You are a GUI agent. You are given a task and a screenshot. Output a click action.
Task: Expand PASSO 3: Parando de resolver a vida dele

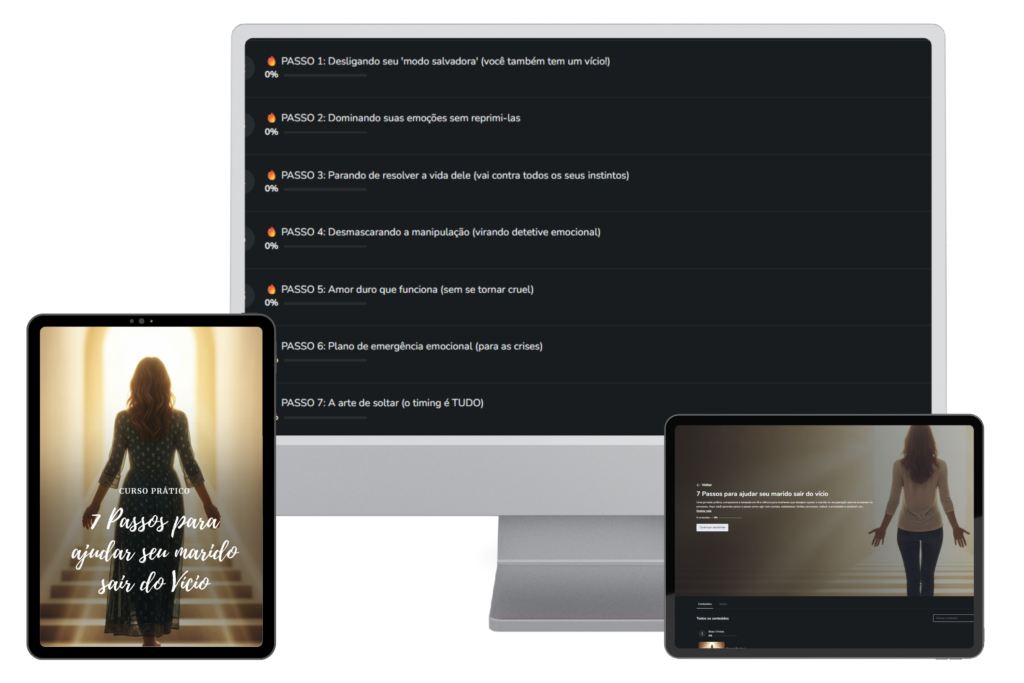455,175
